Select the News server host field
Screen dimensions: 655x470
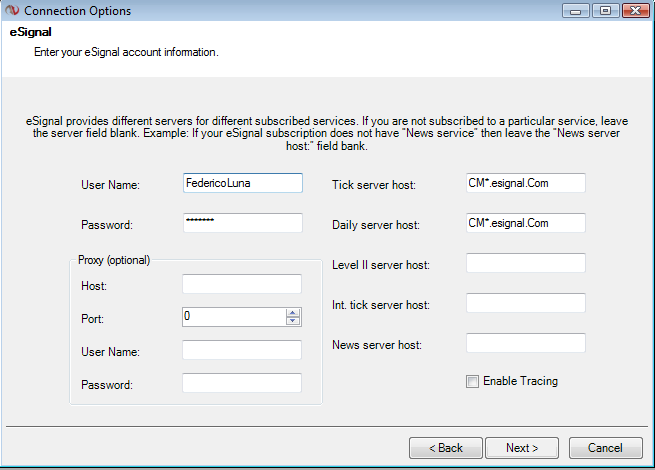[x=525, y=343]
